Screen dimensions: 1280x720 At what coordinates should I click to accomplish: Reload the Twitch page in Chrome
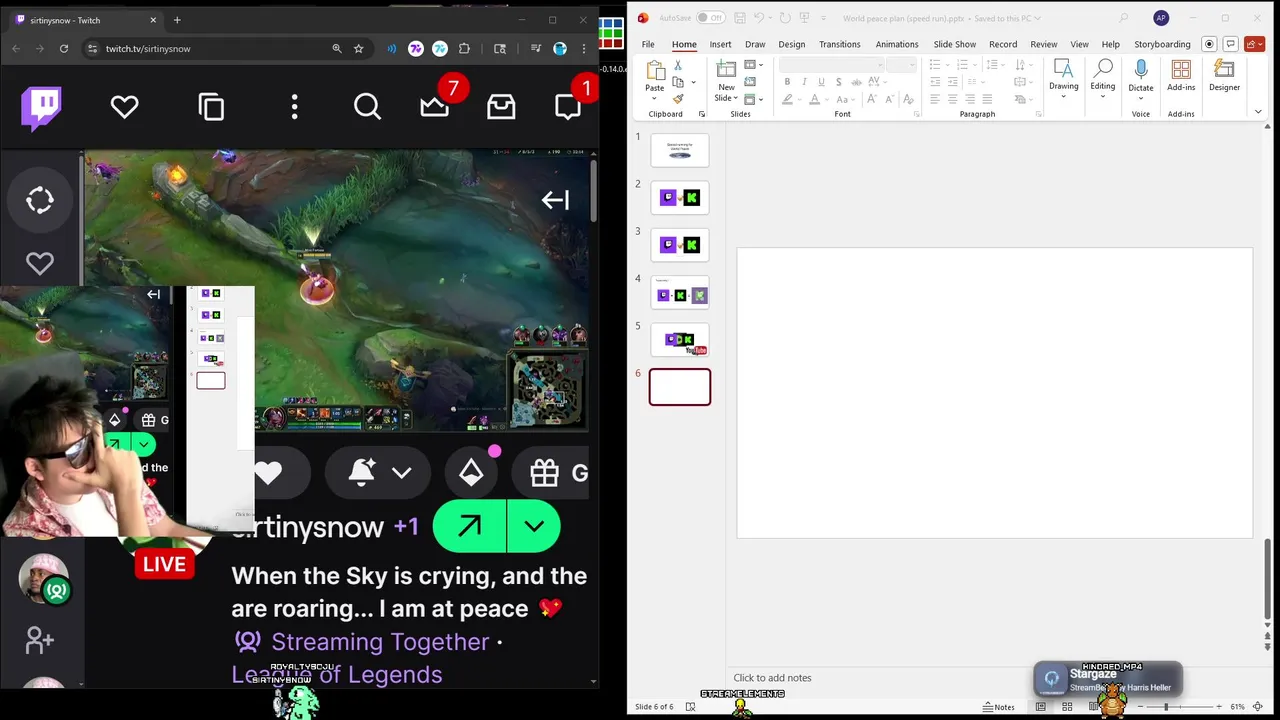[x=64, y=48]
